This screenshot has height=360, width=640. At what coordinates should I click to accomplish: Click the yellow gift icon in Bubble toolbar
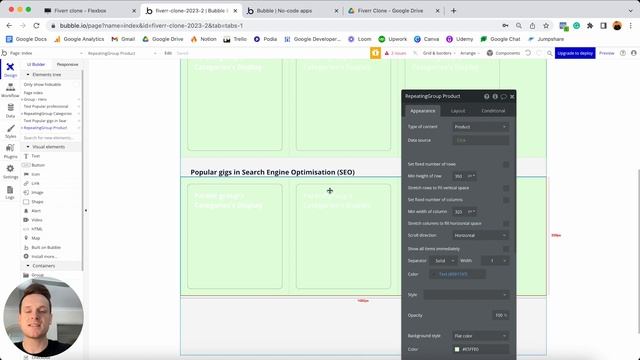(376, 53)
